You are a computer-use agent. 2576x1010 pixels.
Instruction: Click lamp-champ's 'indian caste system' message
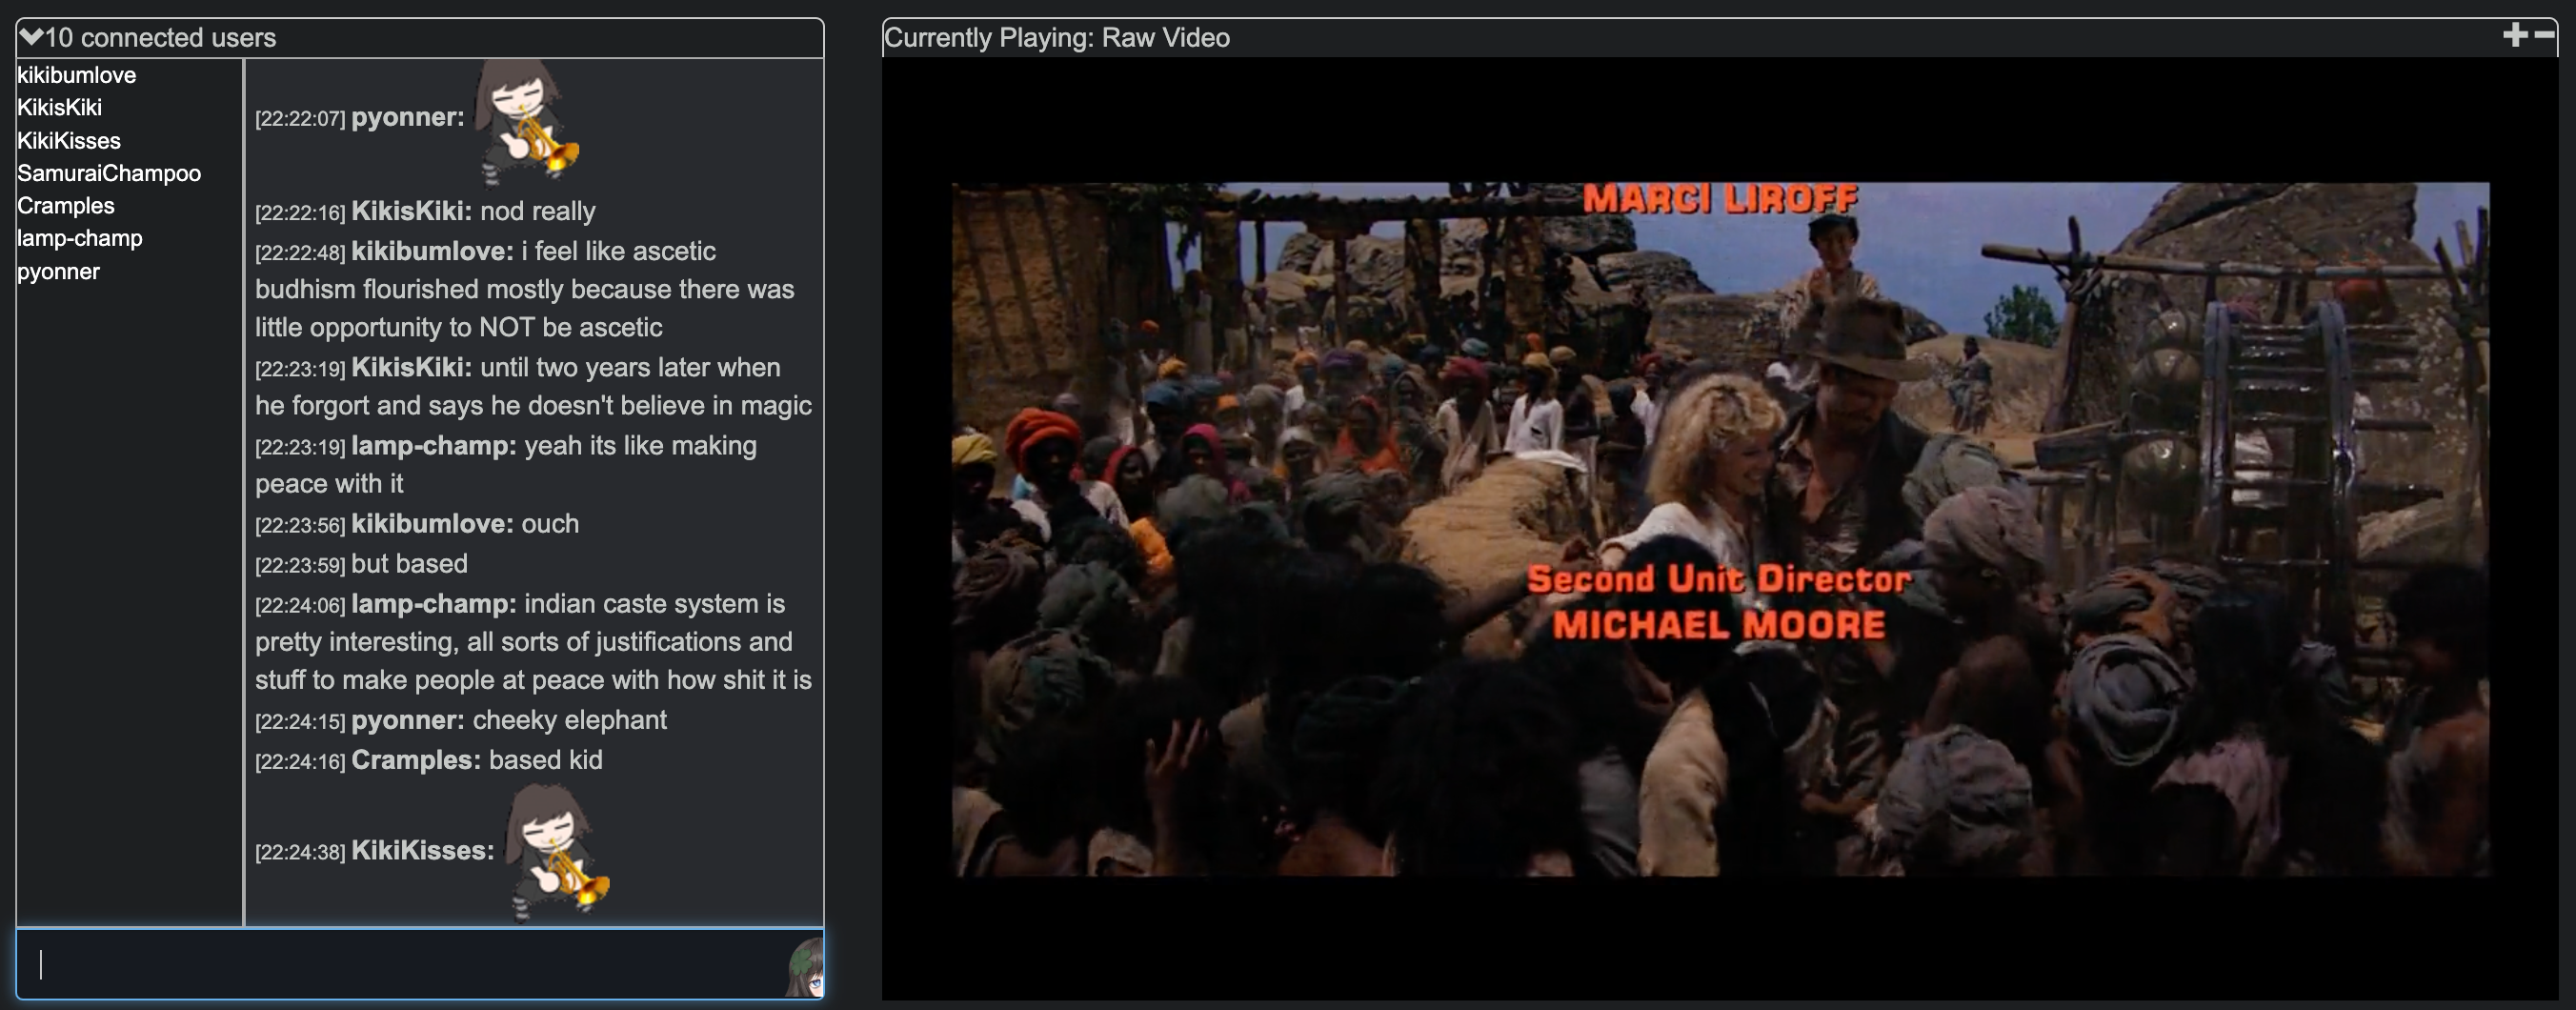534,642
